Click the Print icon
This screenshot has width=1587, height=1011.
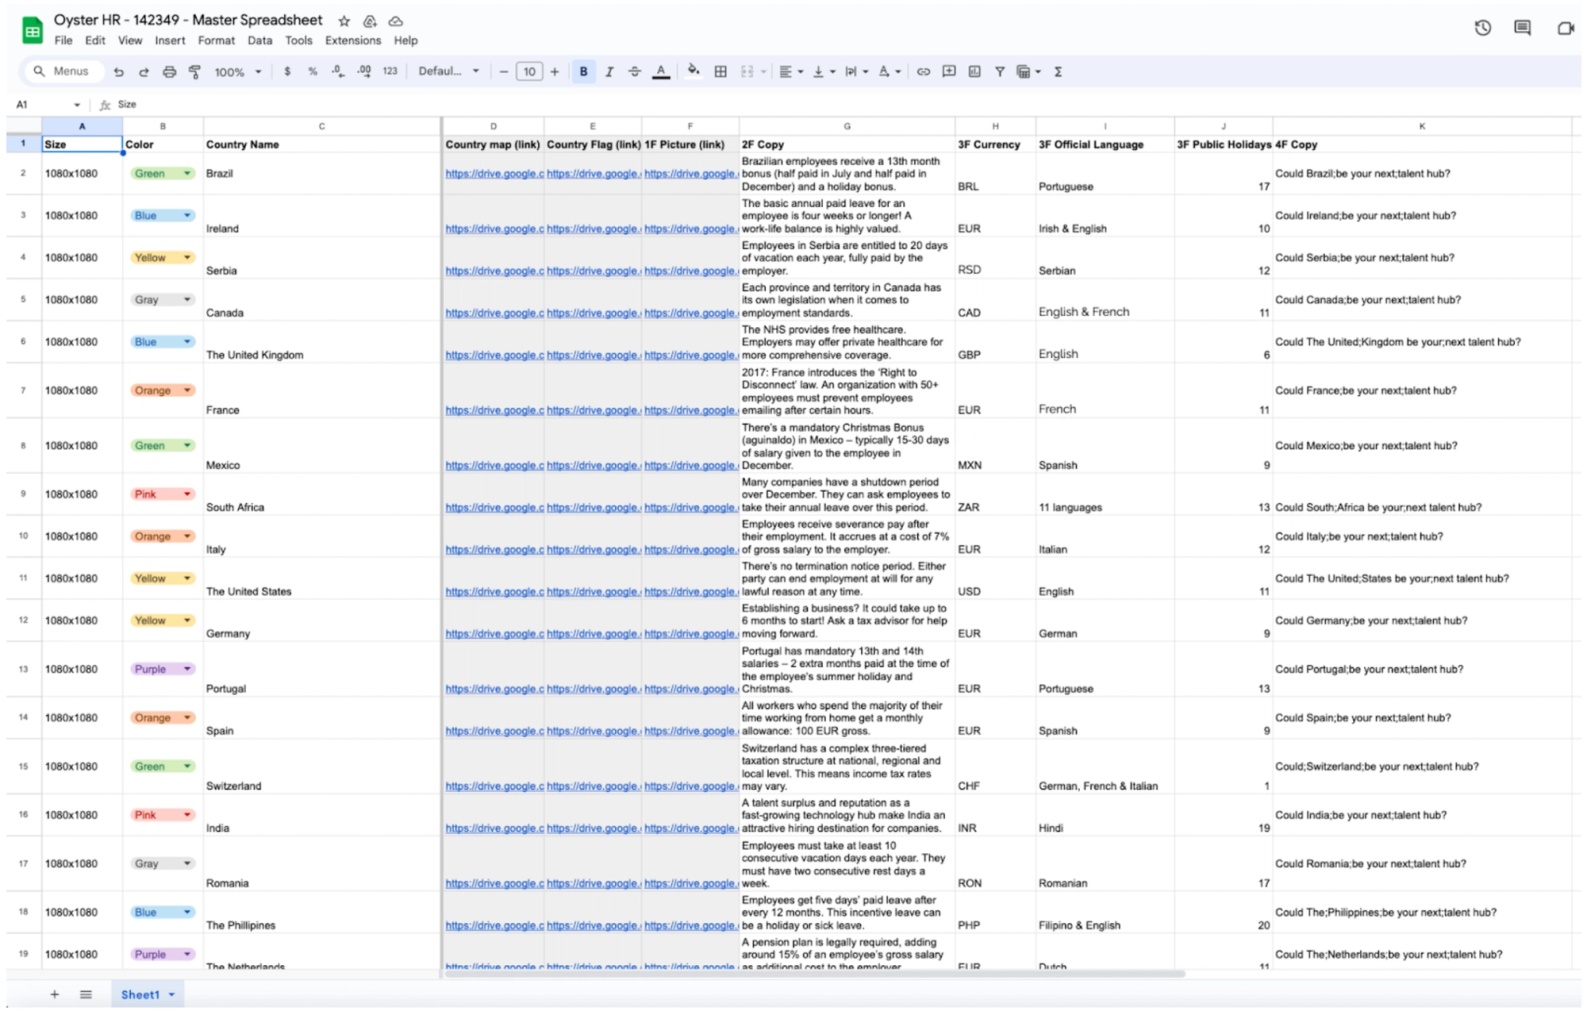[x=169, y=72]
